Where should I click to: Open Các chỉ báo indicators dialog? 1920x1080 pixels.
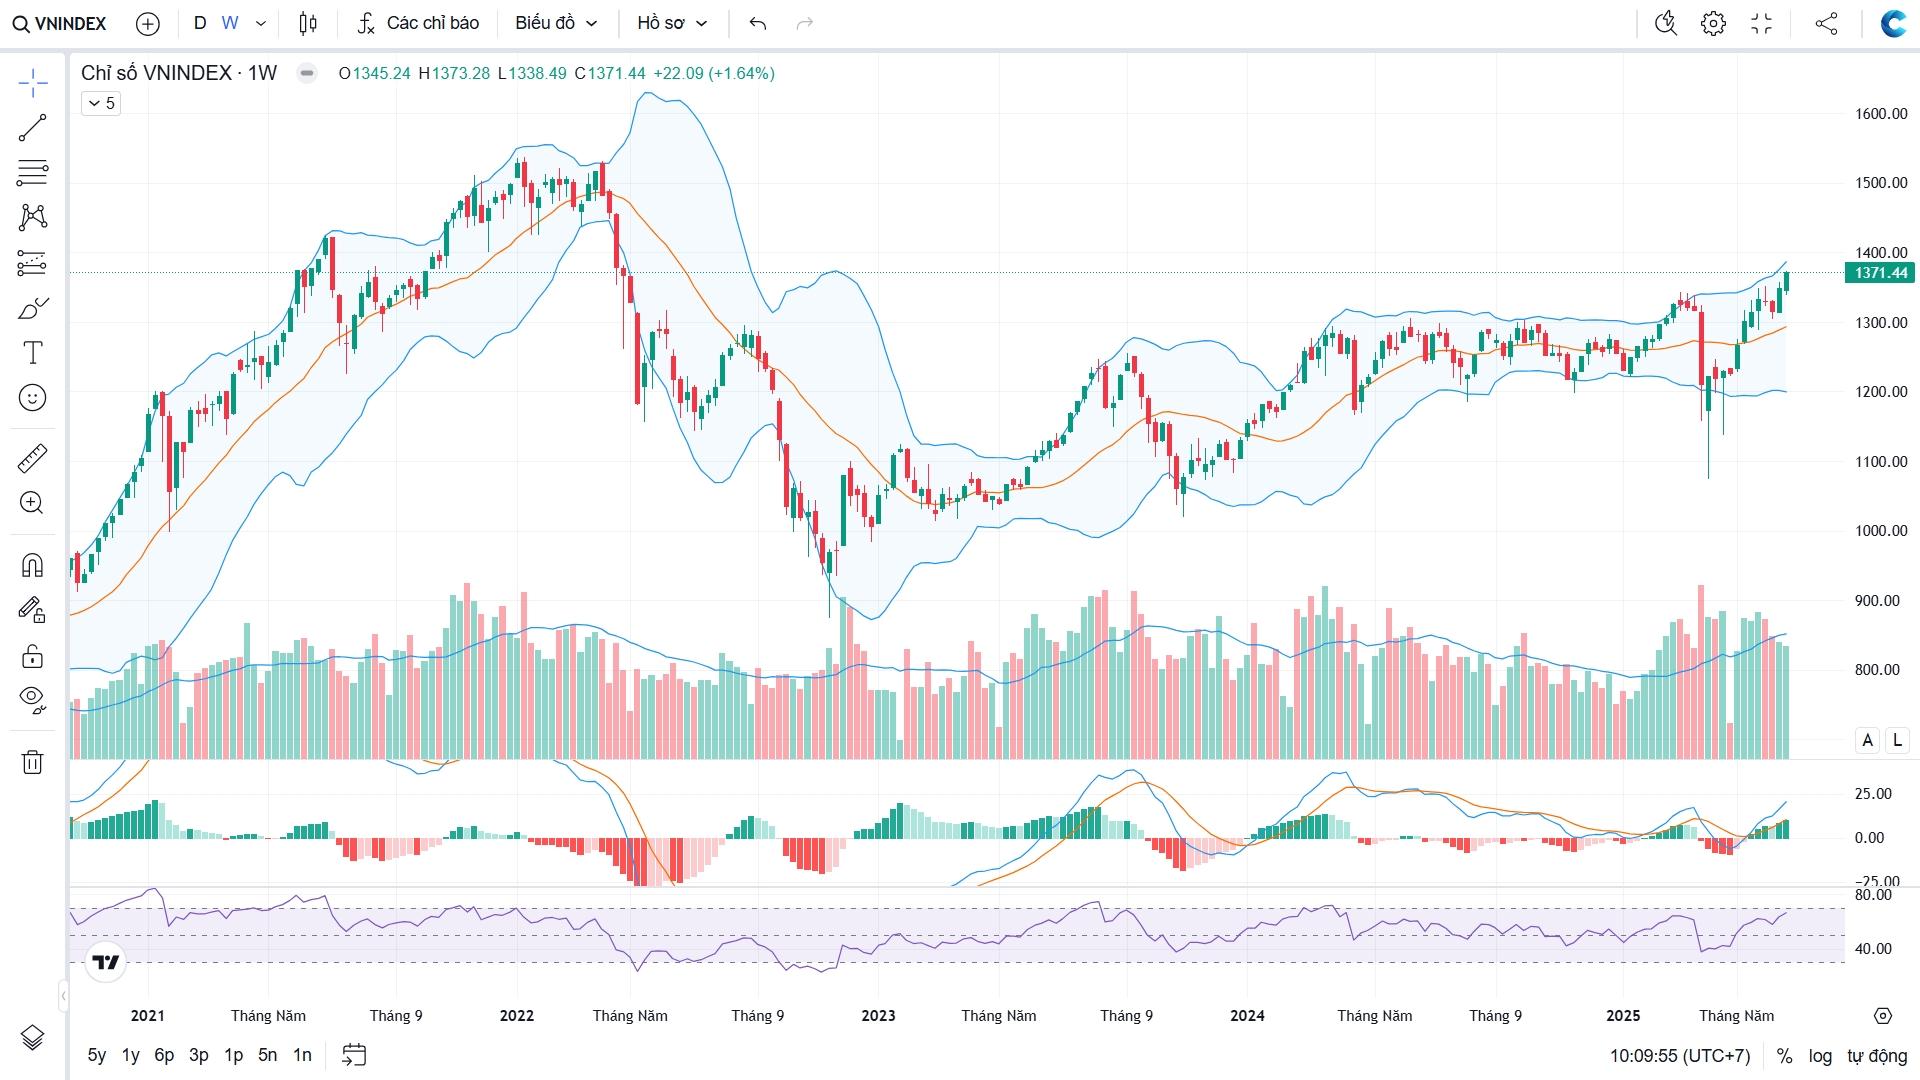418,23
